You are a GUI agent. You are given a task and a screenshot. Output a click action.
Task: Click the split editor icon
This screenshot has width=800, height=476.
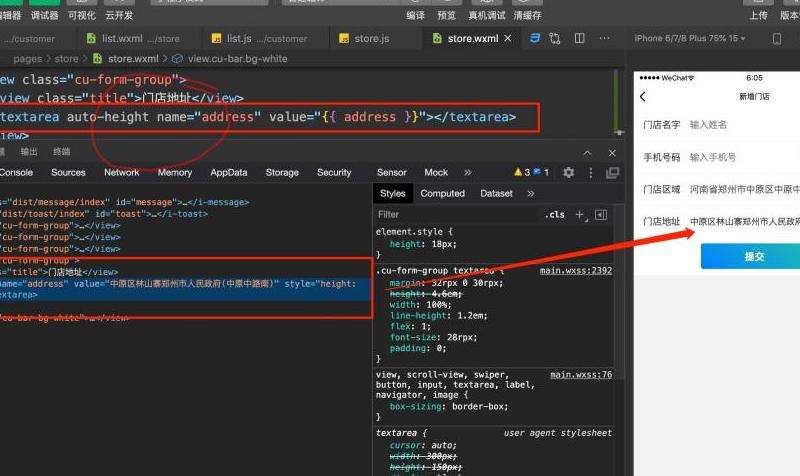[580, 38]
